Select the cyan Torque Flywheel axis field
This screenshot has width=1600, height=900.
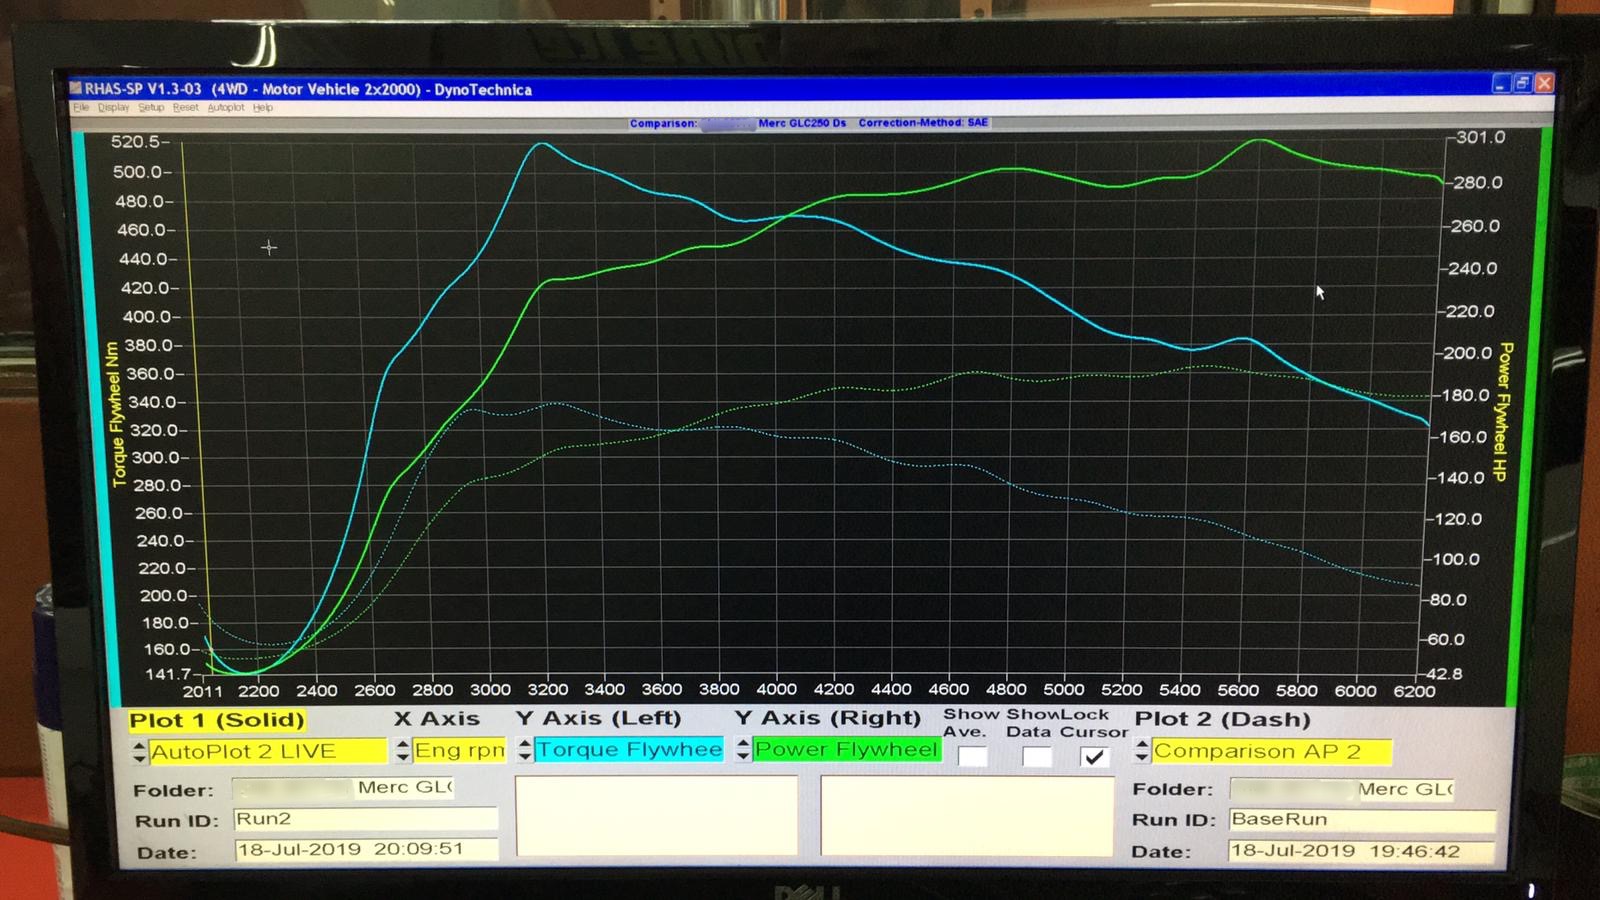click(629, 749)
